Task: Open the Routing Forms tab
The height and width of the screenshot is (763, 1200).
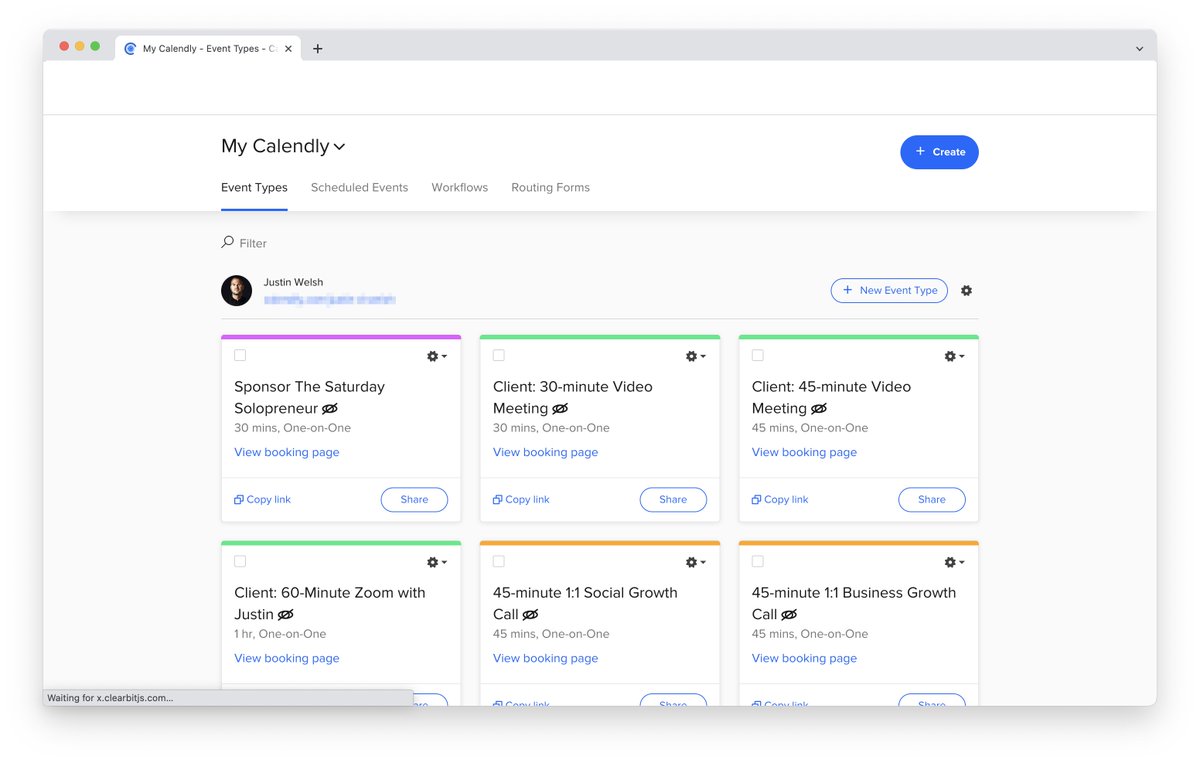Action: pos(550,187)
